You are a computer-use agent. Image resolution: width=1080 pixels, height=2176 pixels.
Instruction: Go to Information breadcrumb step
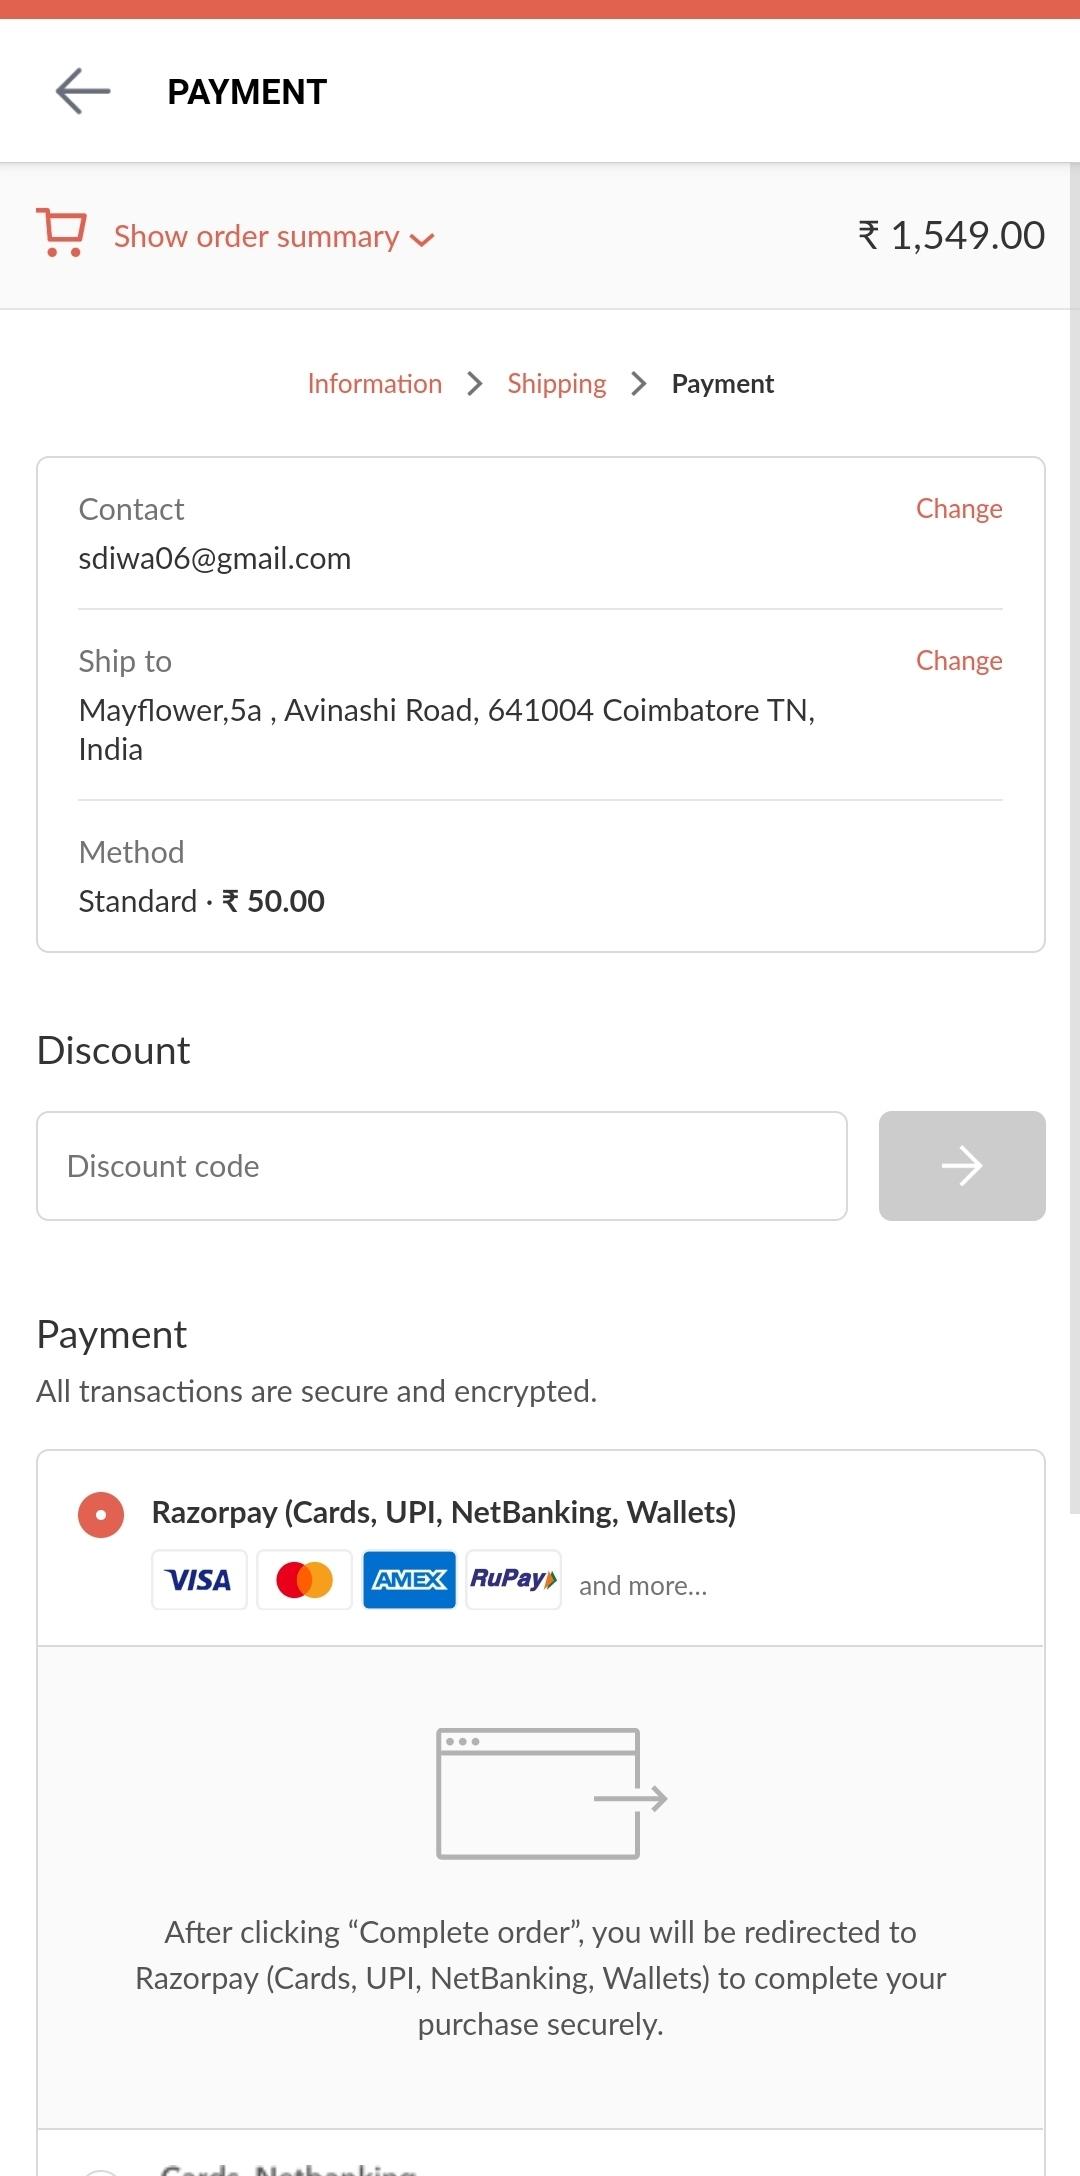point(375,384)
